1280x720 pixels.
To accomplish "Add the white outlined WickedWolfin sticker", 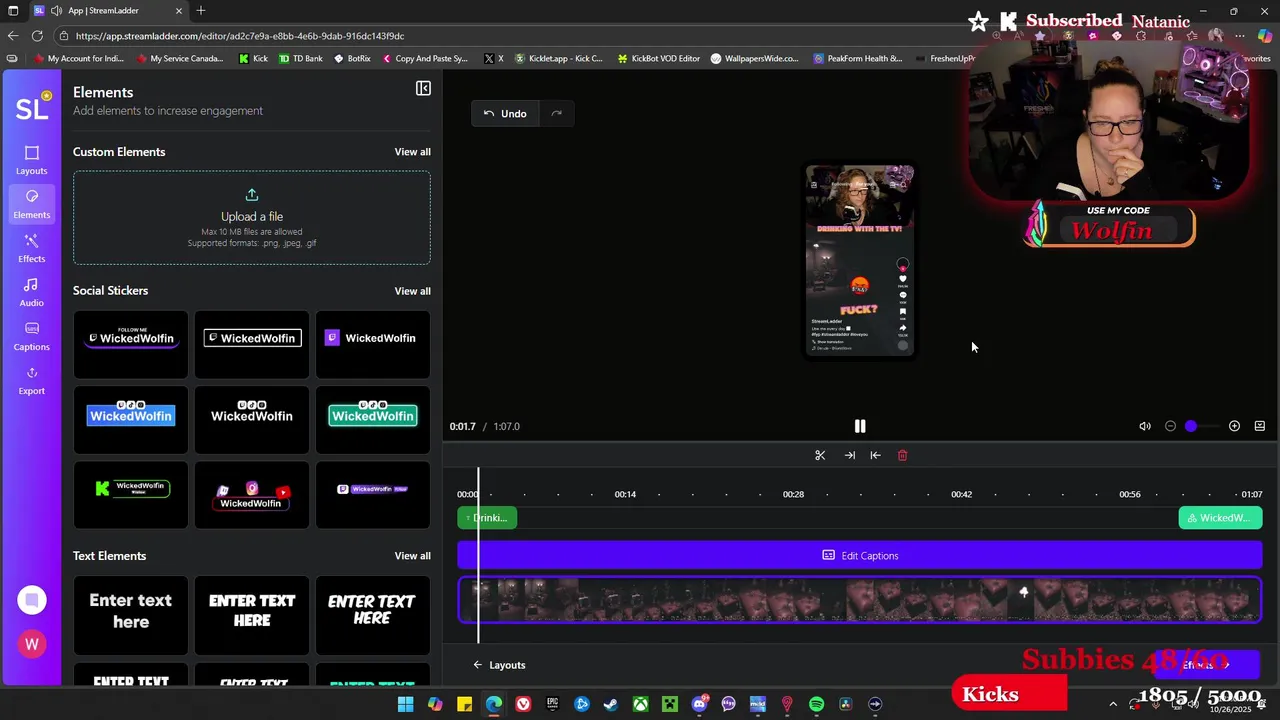I will (x=252, y=343).
